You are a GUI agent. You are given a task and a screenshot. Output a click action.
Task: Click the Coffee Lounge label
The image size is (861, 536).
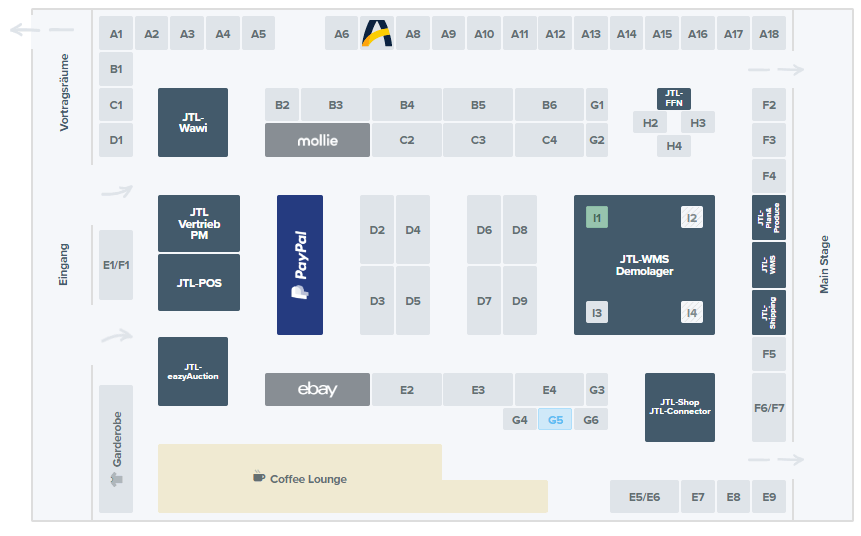308,479
